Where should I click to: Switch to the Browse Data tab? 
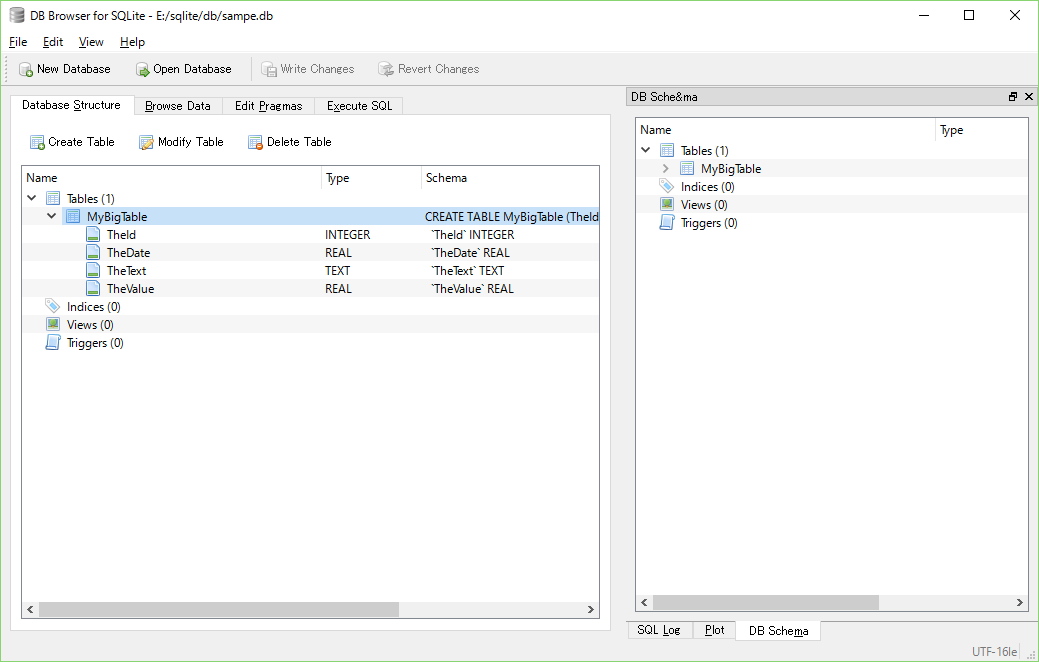178,105
